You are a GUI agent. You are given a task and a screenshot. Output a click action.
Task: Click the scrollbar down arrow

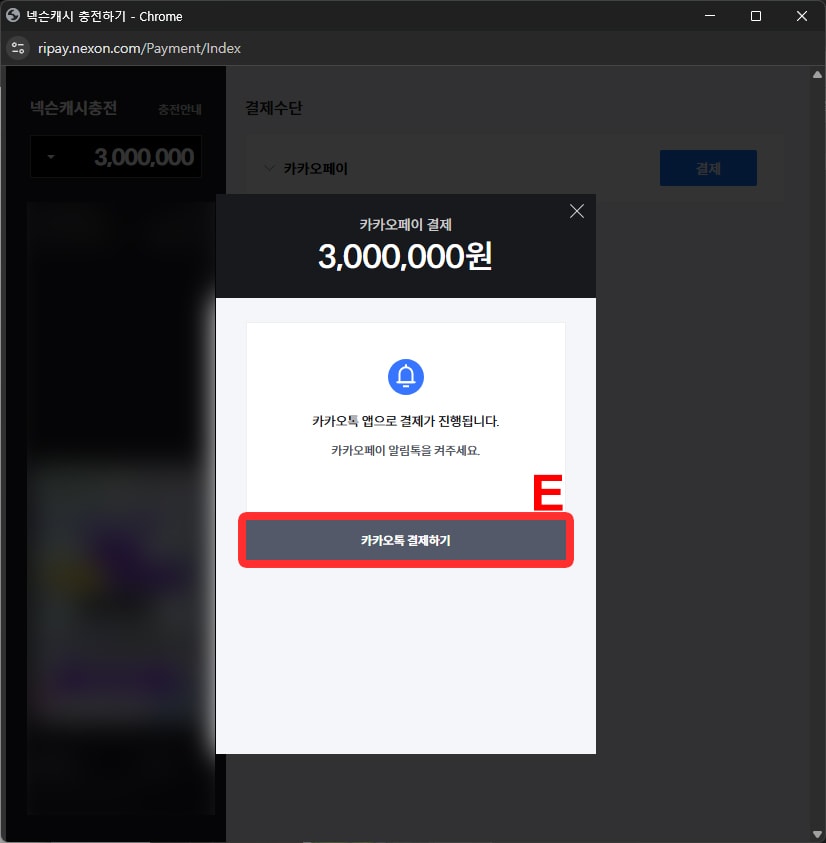point(817,834)
